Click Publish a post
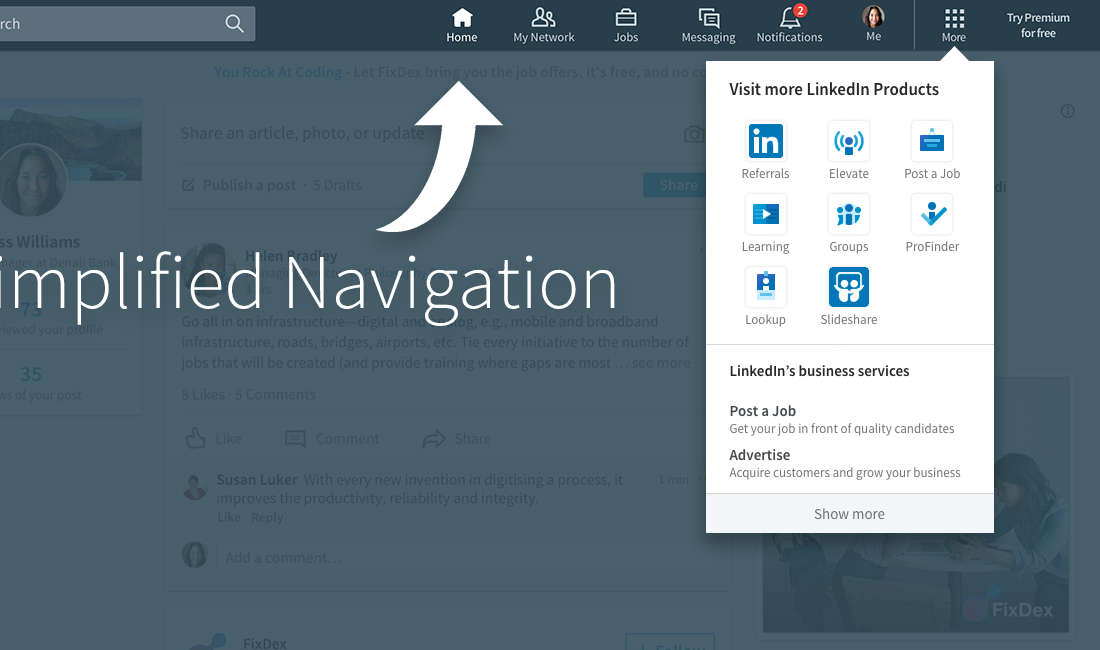1100x650 pixels. tap(241, 185)
